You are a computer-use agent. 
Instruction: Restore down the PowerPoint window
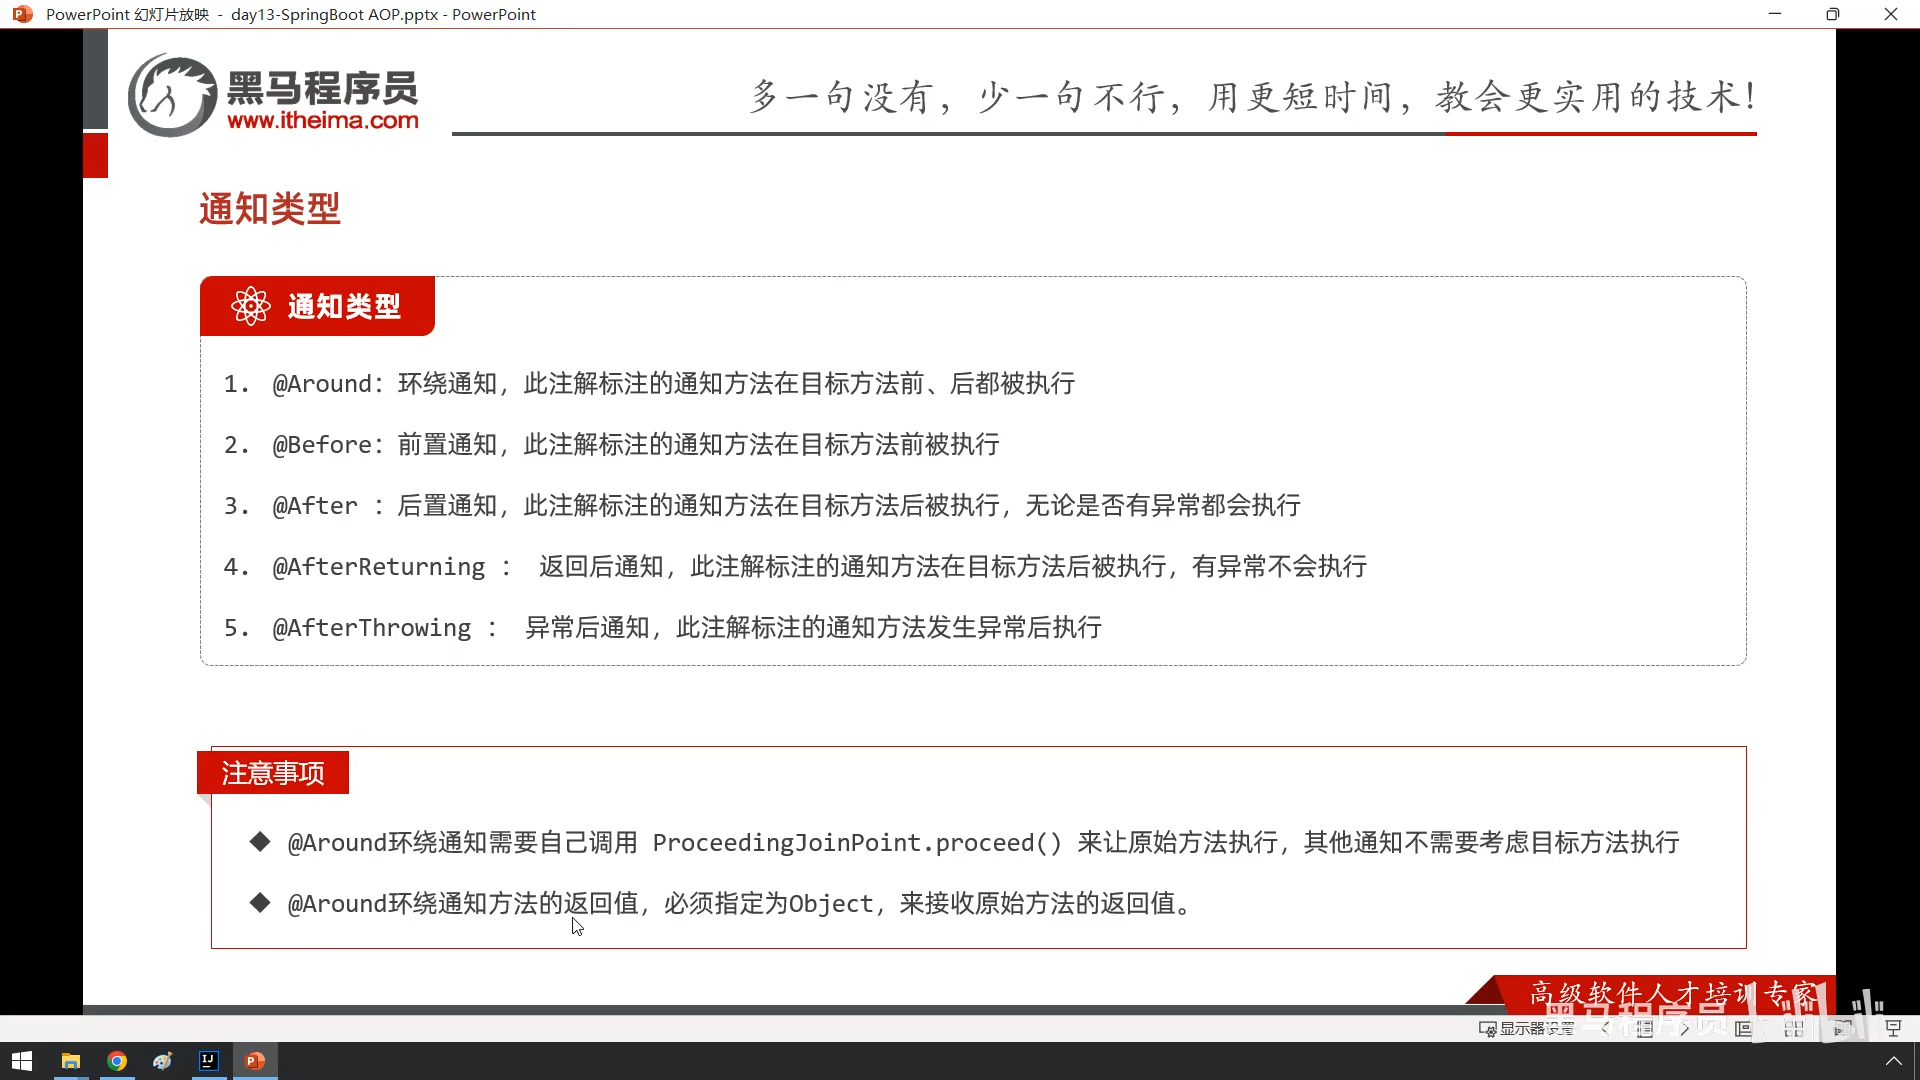[x=1832, y=14]
